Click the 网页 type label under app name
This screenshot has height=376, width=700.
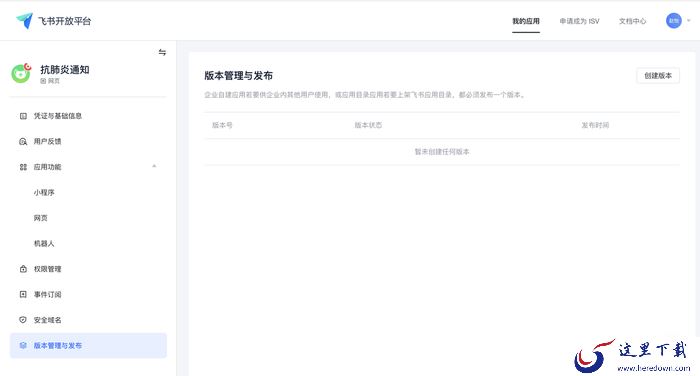(x=54, y=81)
